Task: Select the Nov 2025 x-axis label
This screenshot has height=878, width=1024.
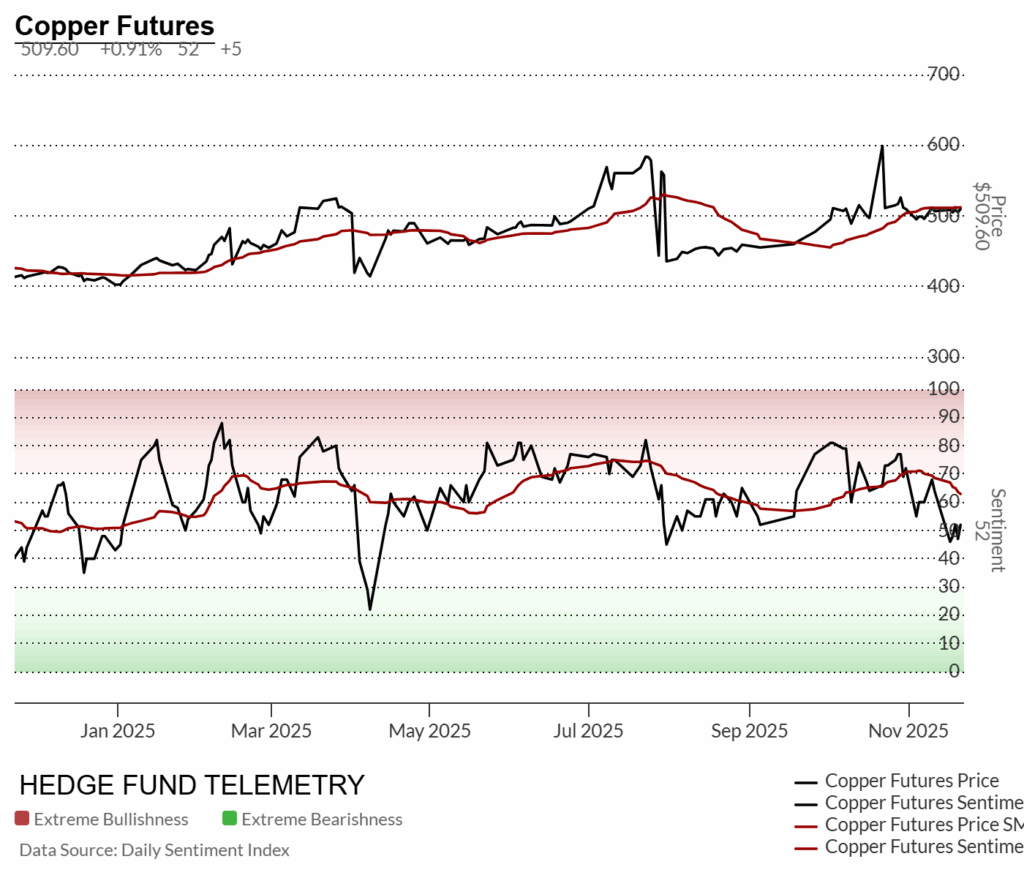Action: (907, 731)
